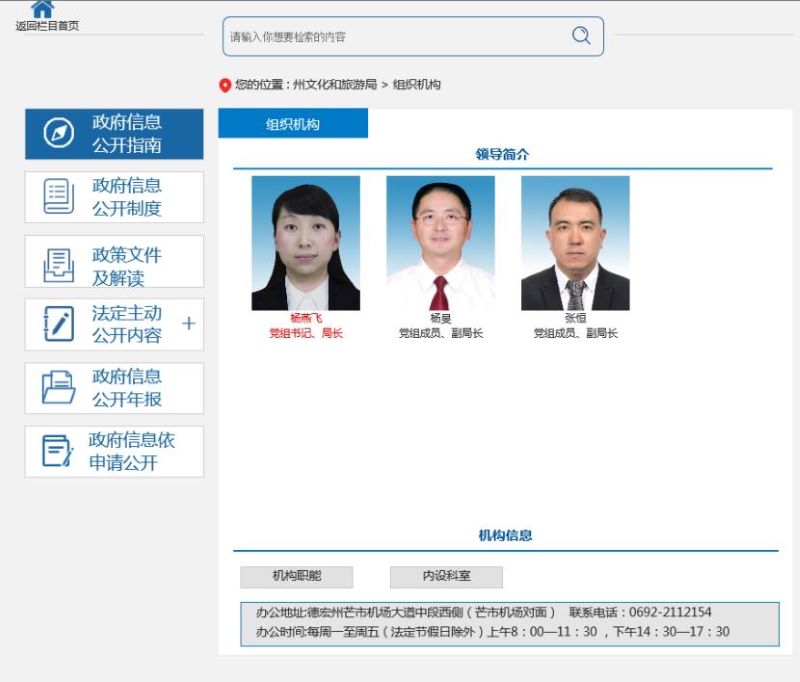Image resolution: width=800 pixels, height=682 pixels.
Task: Click the search input field
Action: 395,37
